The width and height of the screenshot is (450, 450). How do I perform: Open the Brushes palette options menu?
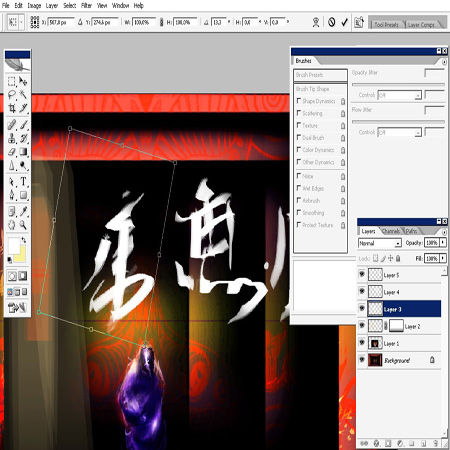click(x=444, y=62)
